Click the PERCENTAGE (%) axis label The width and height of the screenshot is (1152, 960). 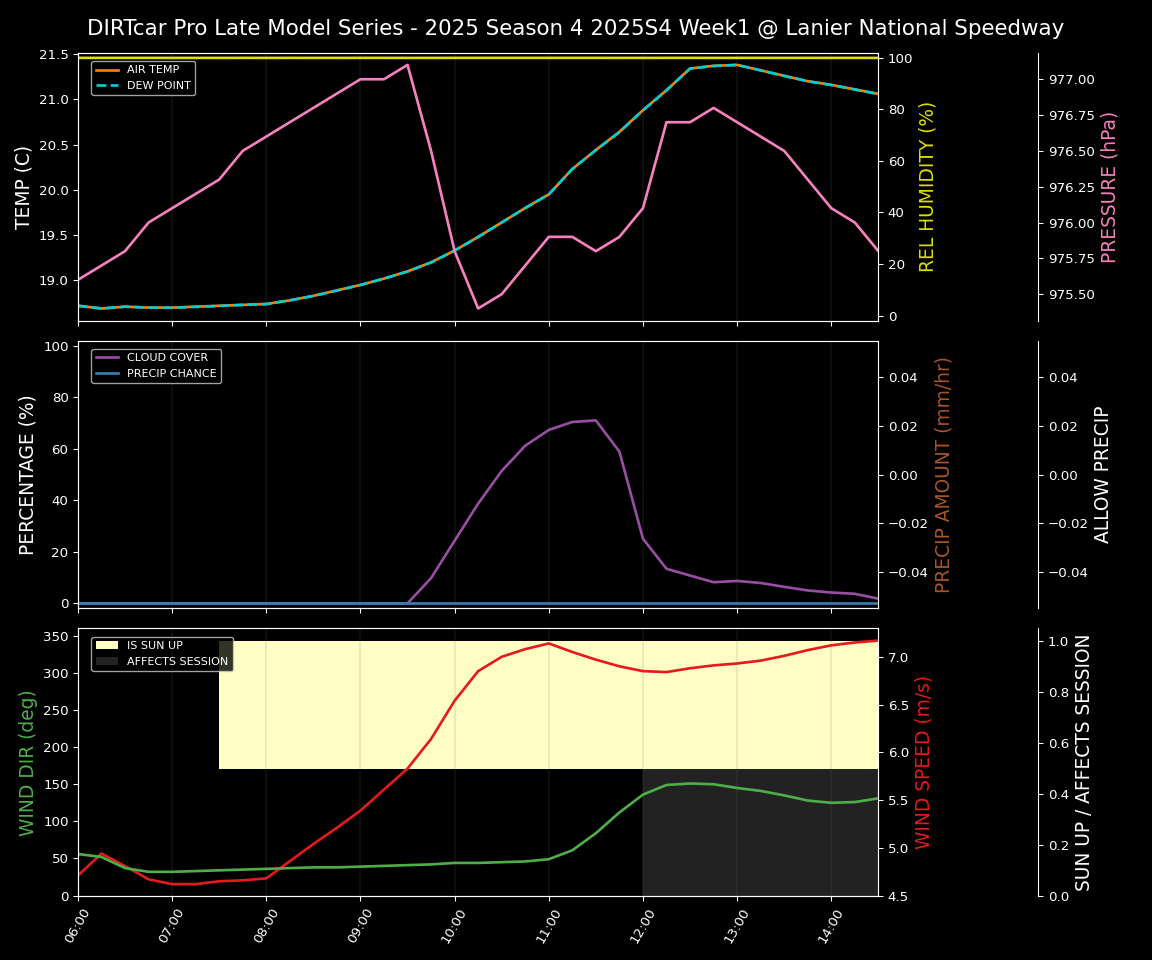click(x=28, y=474)
